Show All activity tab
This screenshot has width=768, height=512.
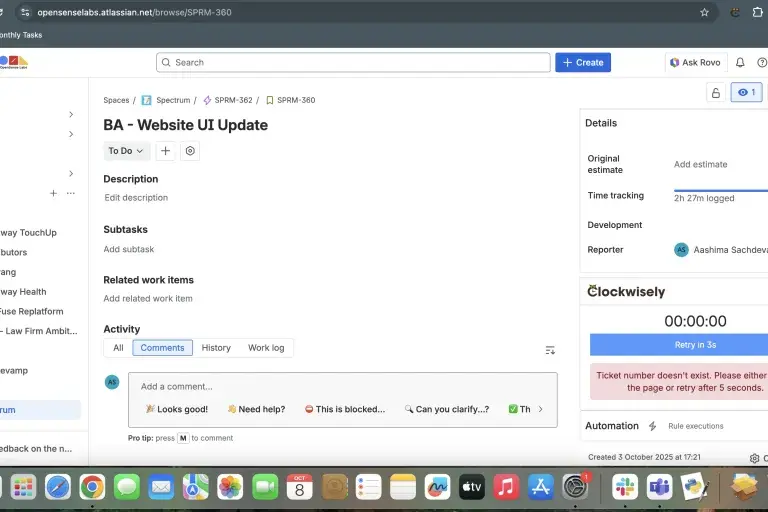[x=118, y=348]
